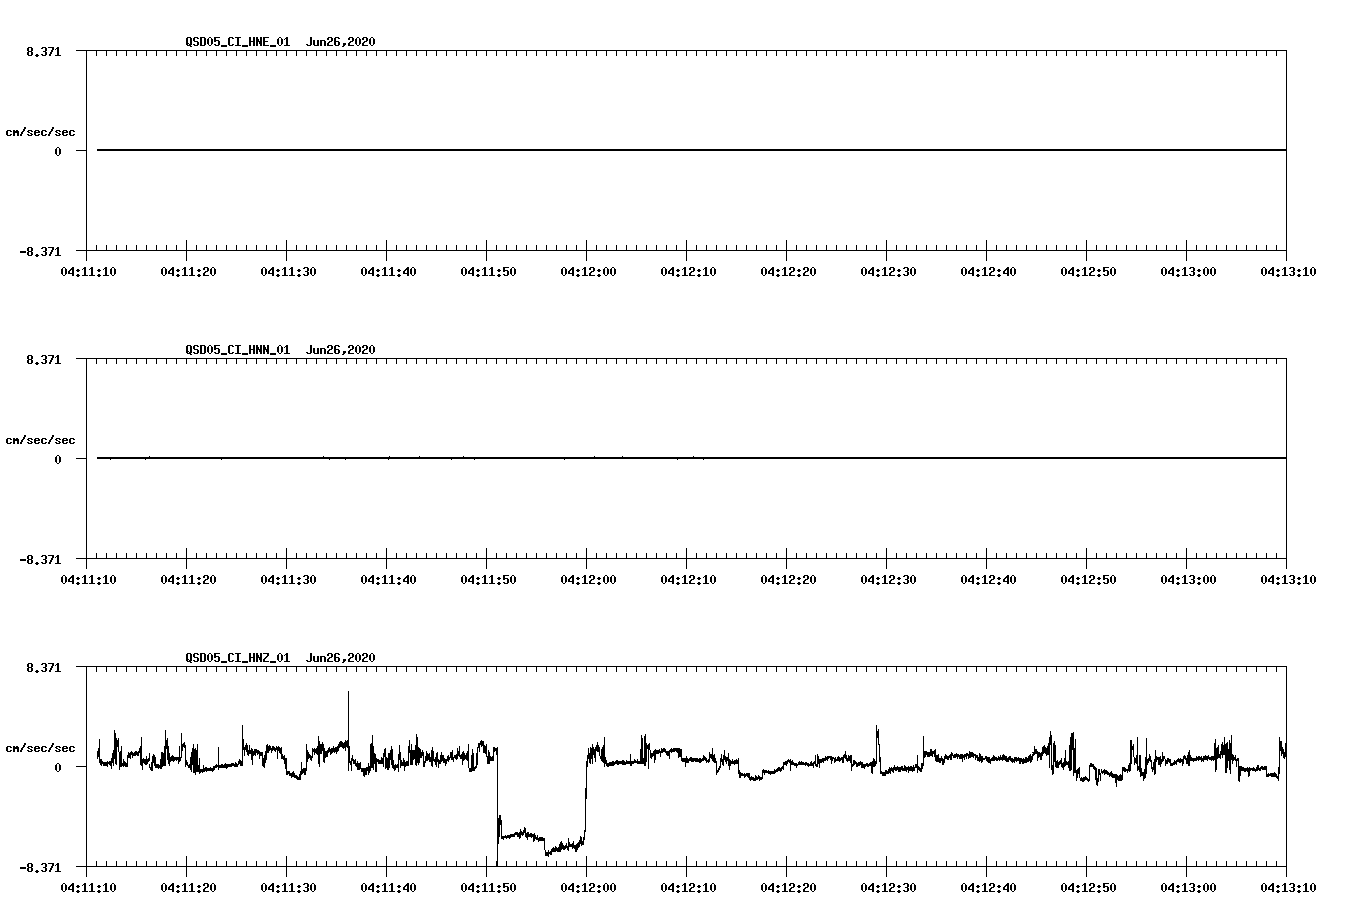Click the 8.371 upper limit on HNZ plot
This screenshot has height=924, width=1358.
(44, 667)
